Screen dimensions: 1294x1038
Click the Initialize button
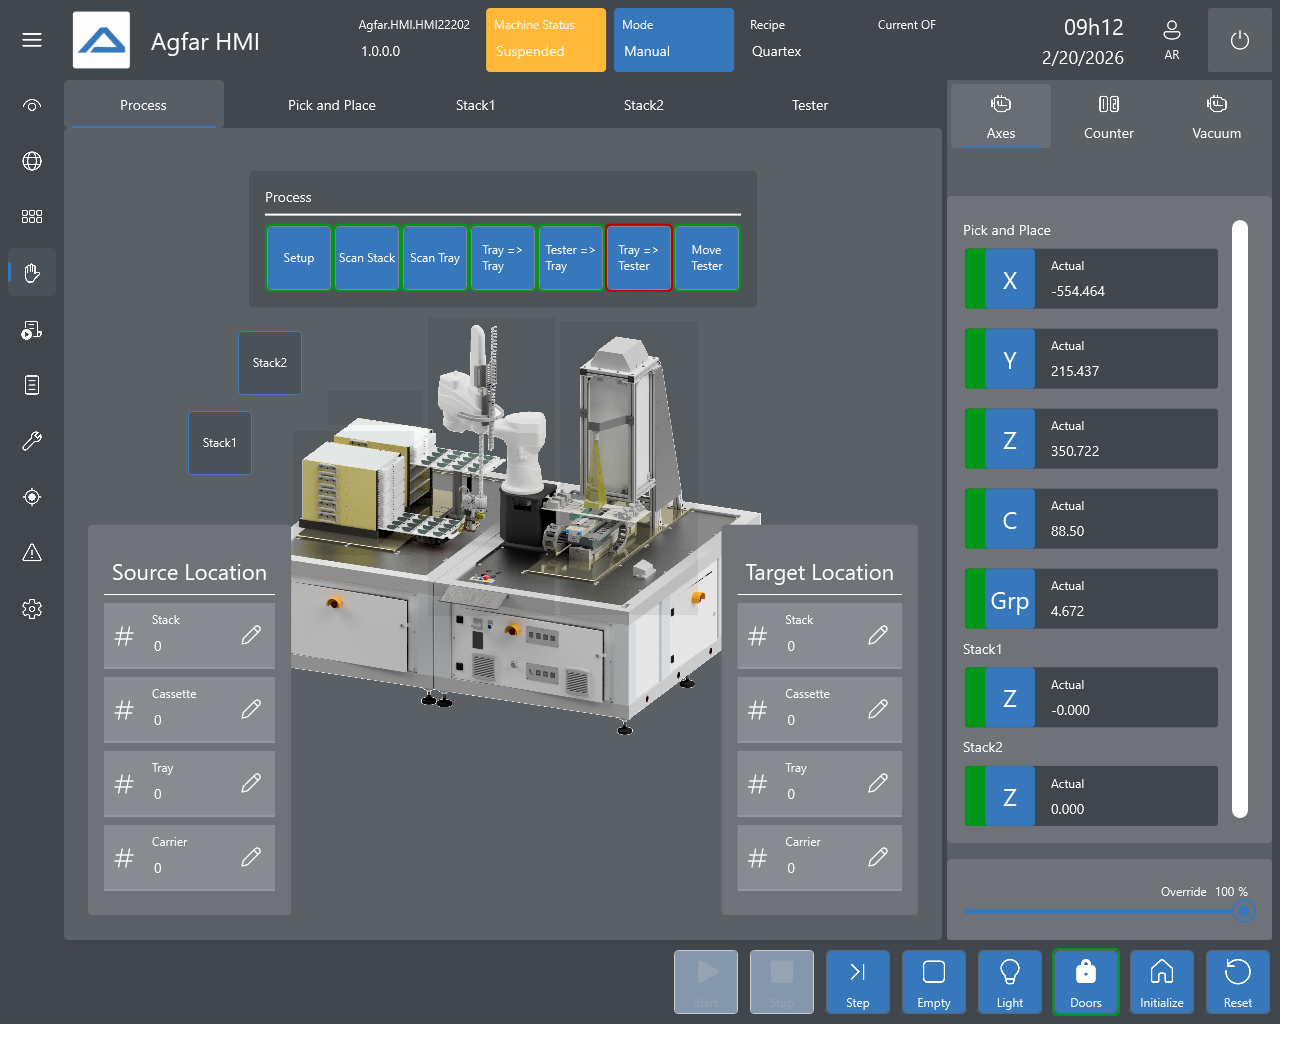[x=1162, y=982]
